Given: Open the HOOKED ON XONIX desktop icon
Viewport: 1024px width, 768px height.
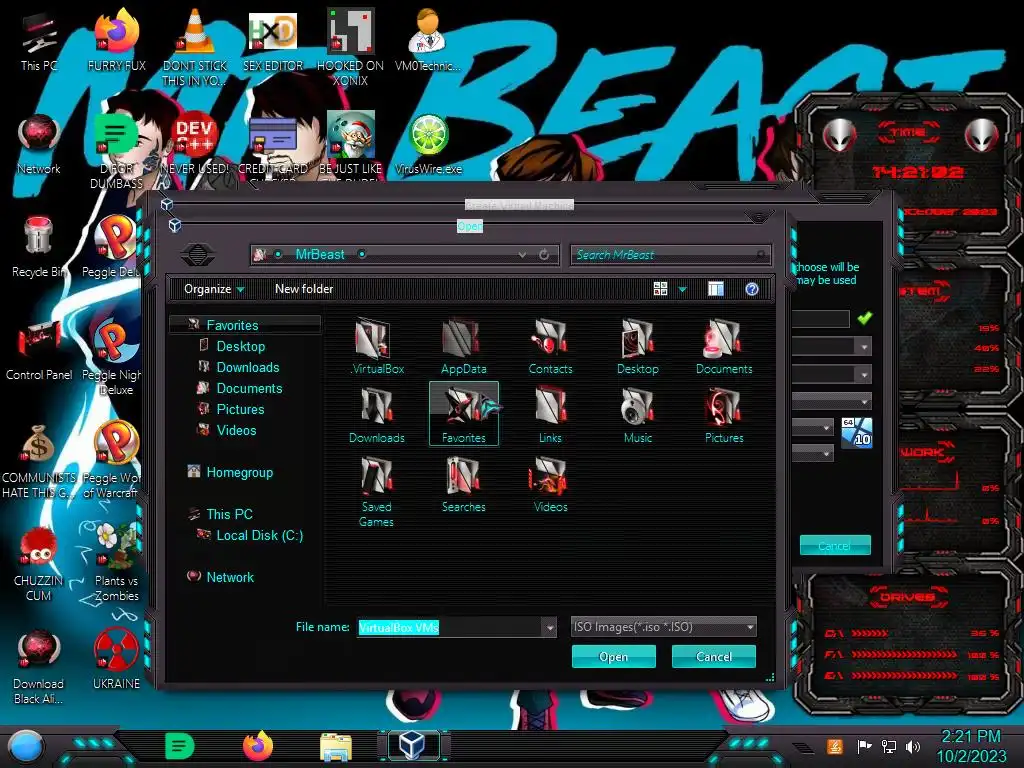Looking at the screenshot, I should (350, 48).
